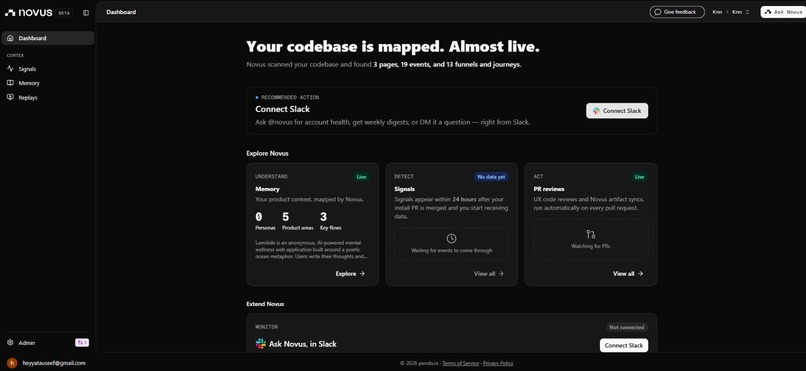Click the first Knn breadcrumb
Viewport: 806px width, 371px height.
tap(717, 12)
